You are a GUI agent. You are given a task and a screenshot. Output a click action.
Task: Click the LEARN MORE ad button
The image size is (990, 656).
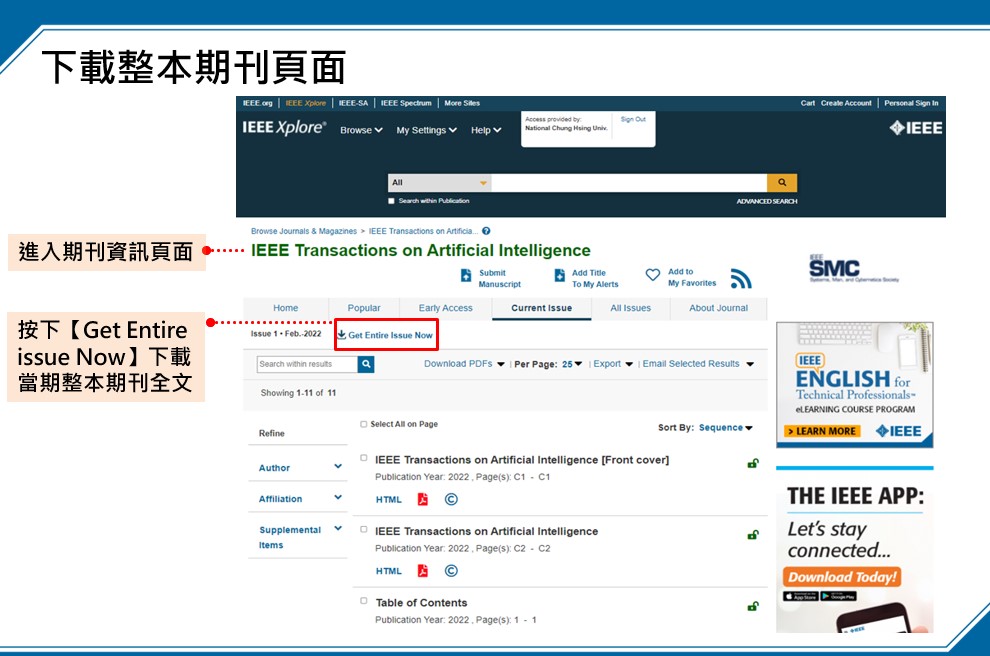tap(821, 431)
